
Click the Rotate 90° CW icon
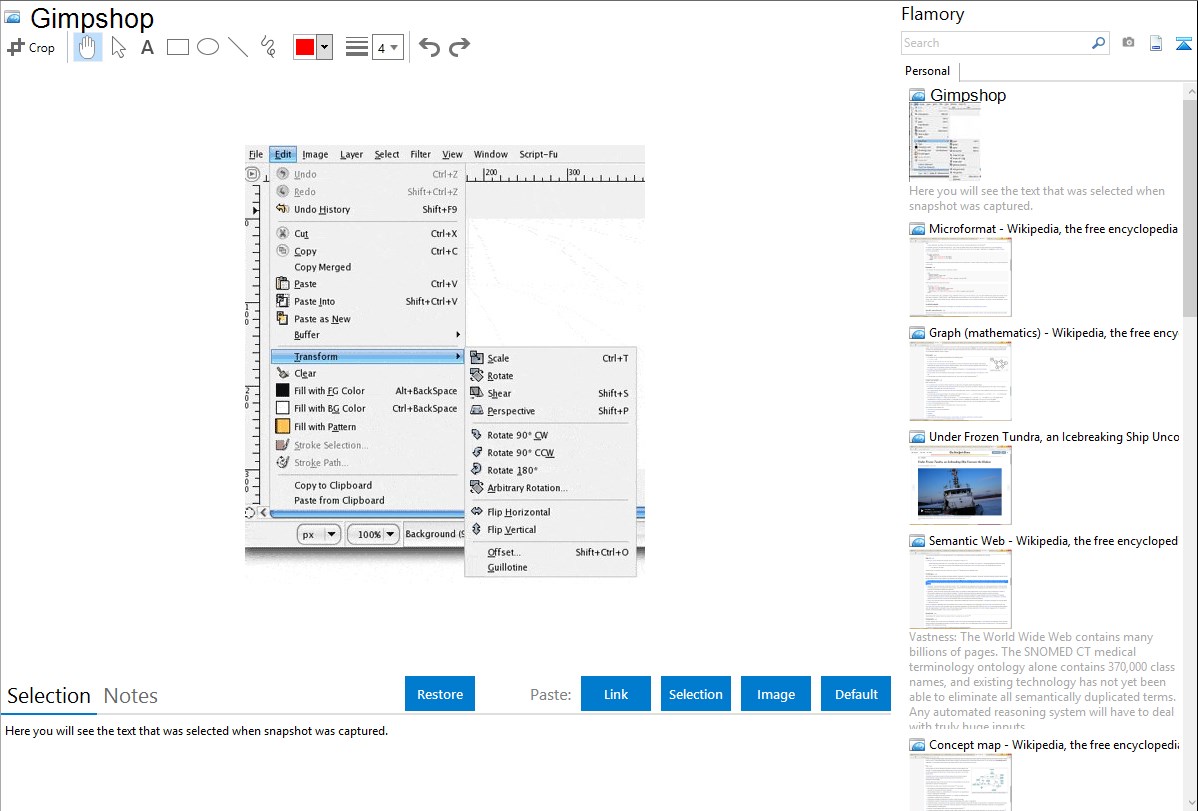click(x=477, y=435)
